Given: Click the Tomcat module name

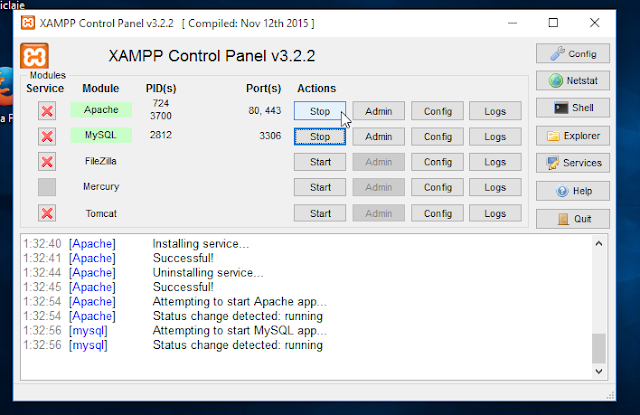Looking at the screenshot, I should click(x=101, y=213).
